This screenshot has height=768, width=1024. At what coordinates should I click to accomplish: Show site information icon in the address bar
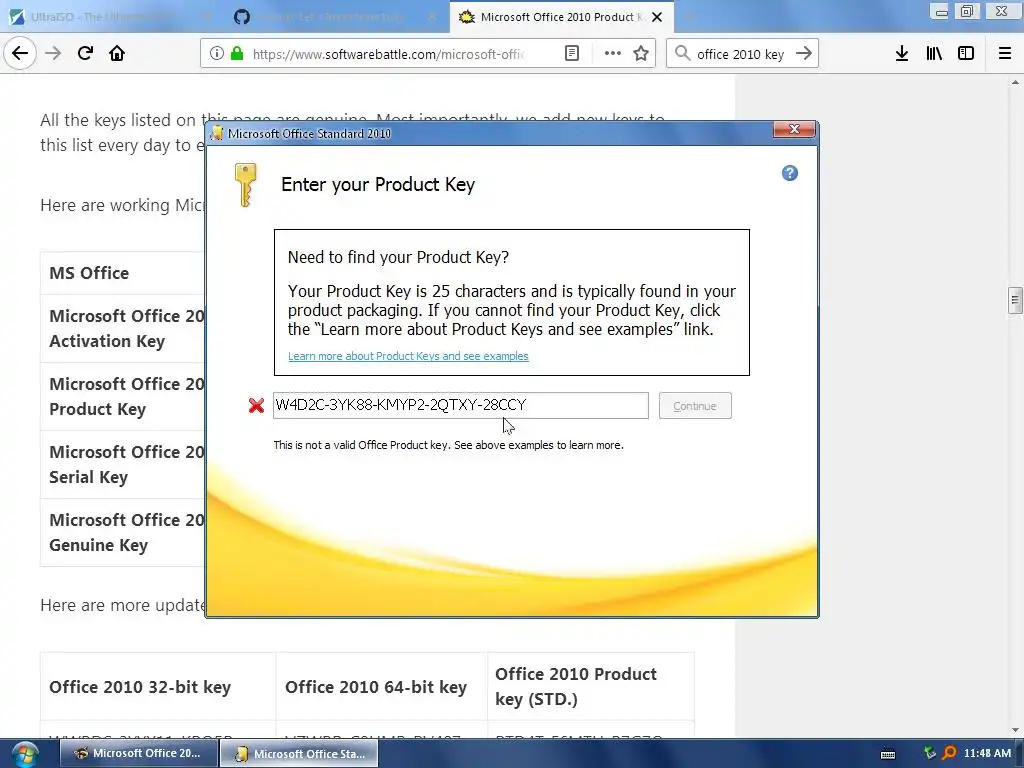pyautogui.click(x=217, y=54)
